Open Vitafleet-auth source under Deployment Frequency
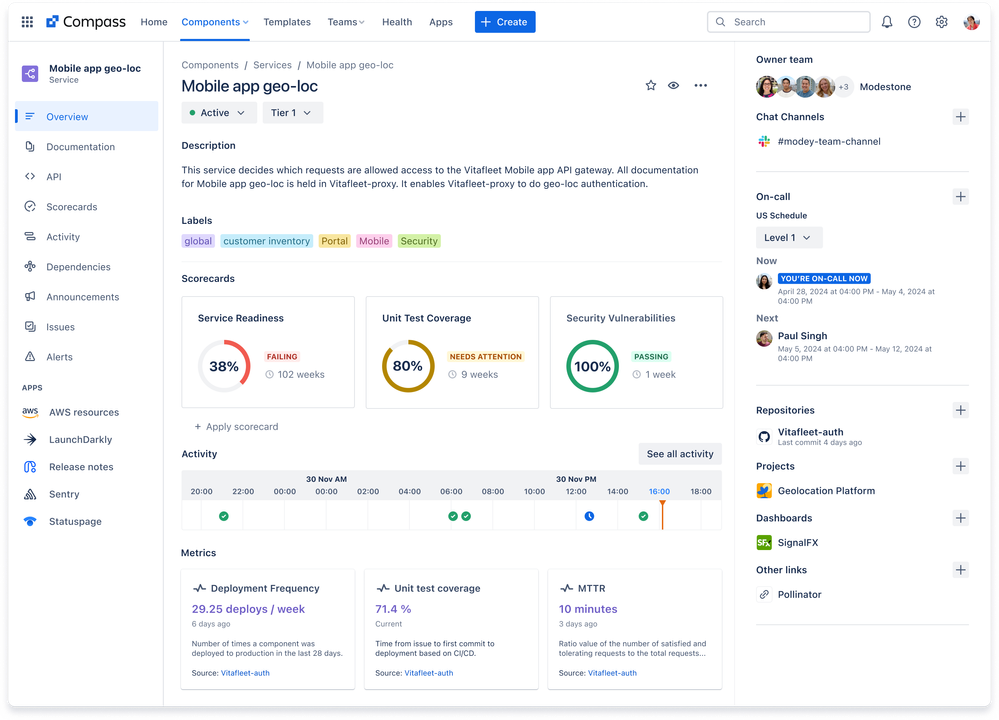Image resolution: width=999 pixels, height=720 pixels. (245, 673)
